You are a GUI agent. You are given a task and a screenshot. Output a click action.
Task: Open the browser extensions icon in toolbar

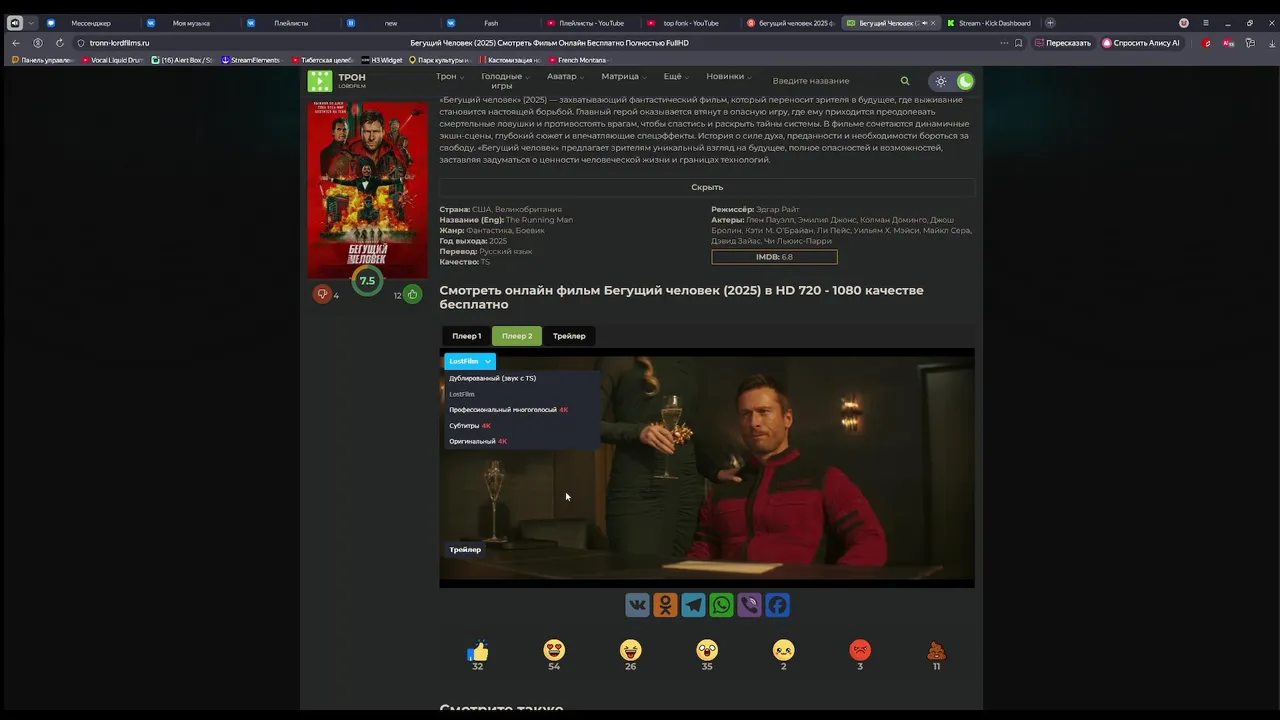(1250, 43)
